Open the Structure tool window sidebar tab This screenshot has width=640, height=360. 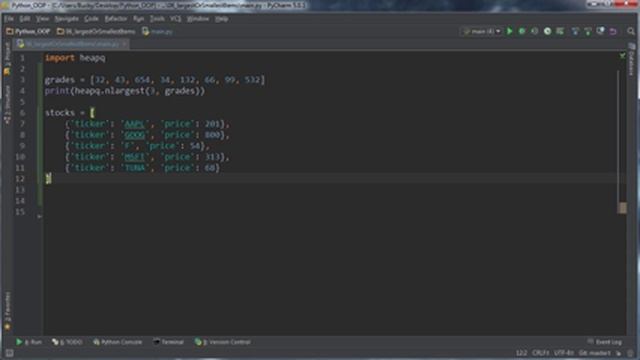[x=7, y=105]
